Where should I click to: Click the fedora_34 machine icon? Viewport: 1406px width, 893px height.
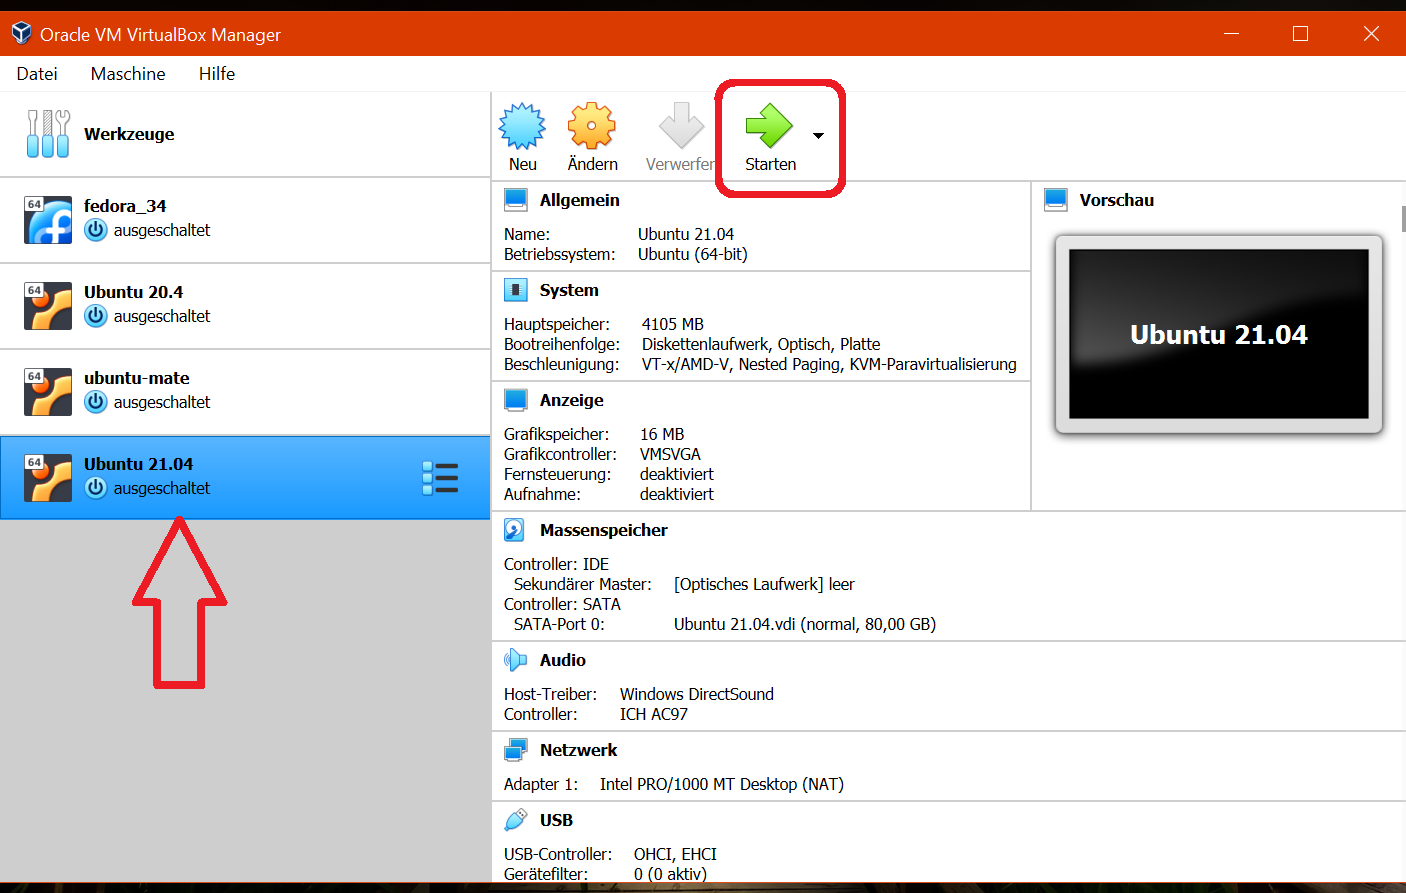click(48, 220)
